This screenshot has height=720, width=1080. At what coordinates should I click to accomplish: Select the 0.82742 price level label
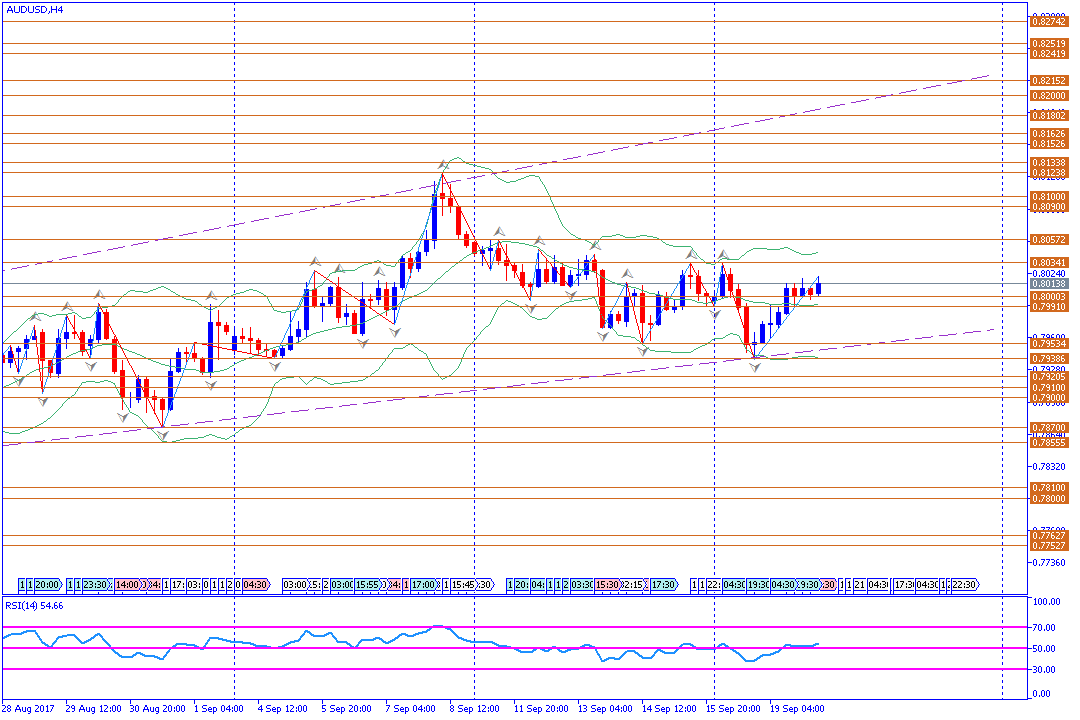[x=1049, y=22]
